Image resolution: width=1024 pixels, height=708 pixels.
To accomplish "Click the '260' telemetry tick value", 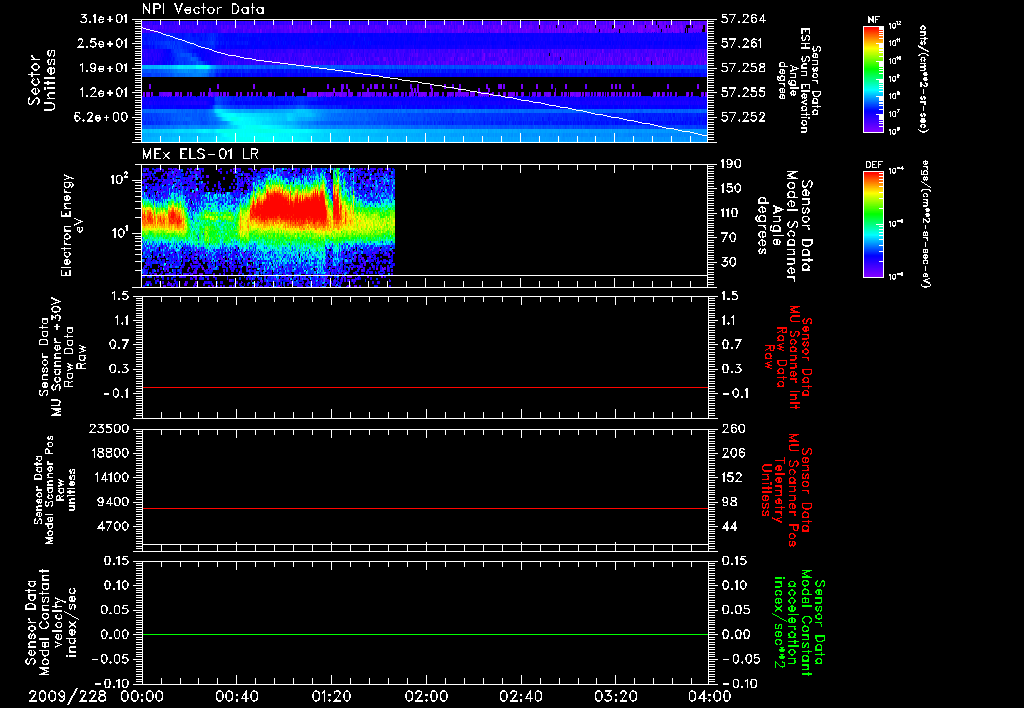I will 733,428.
